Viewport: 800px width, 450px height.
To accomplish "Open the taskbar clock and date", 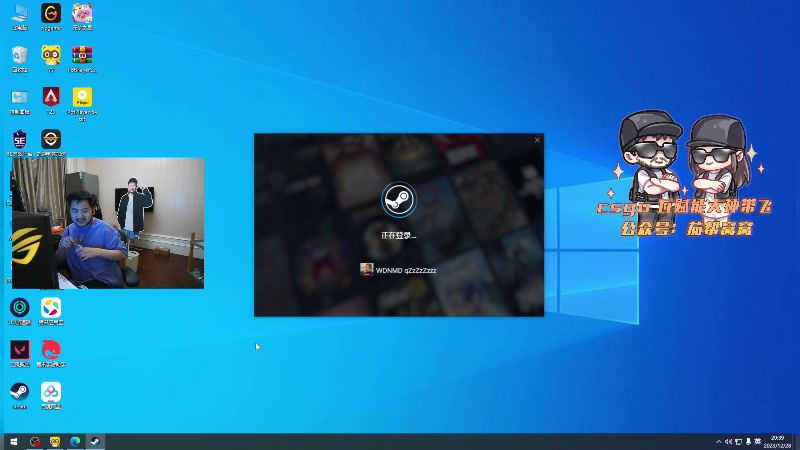I will coord(778,442).
